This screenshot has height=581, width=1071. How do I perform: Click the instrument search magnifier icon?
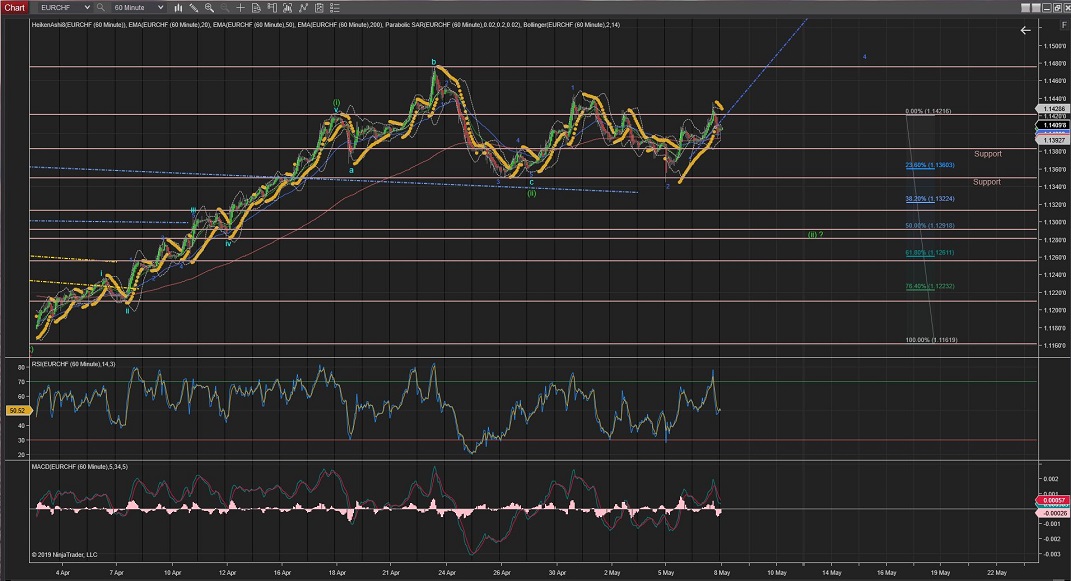[x=101, y=7]
